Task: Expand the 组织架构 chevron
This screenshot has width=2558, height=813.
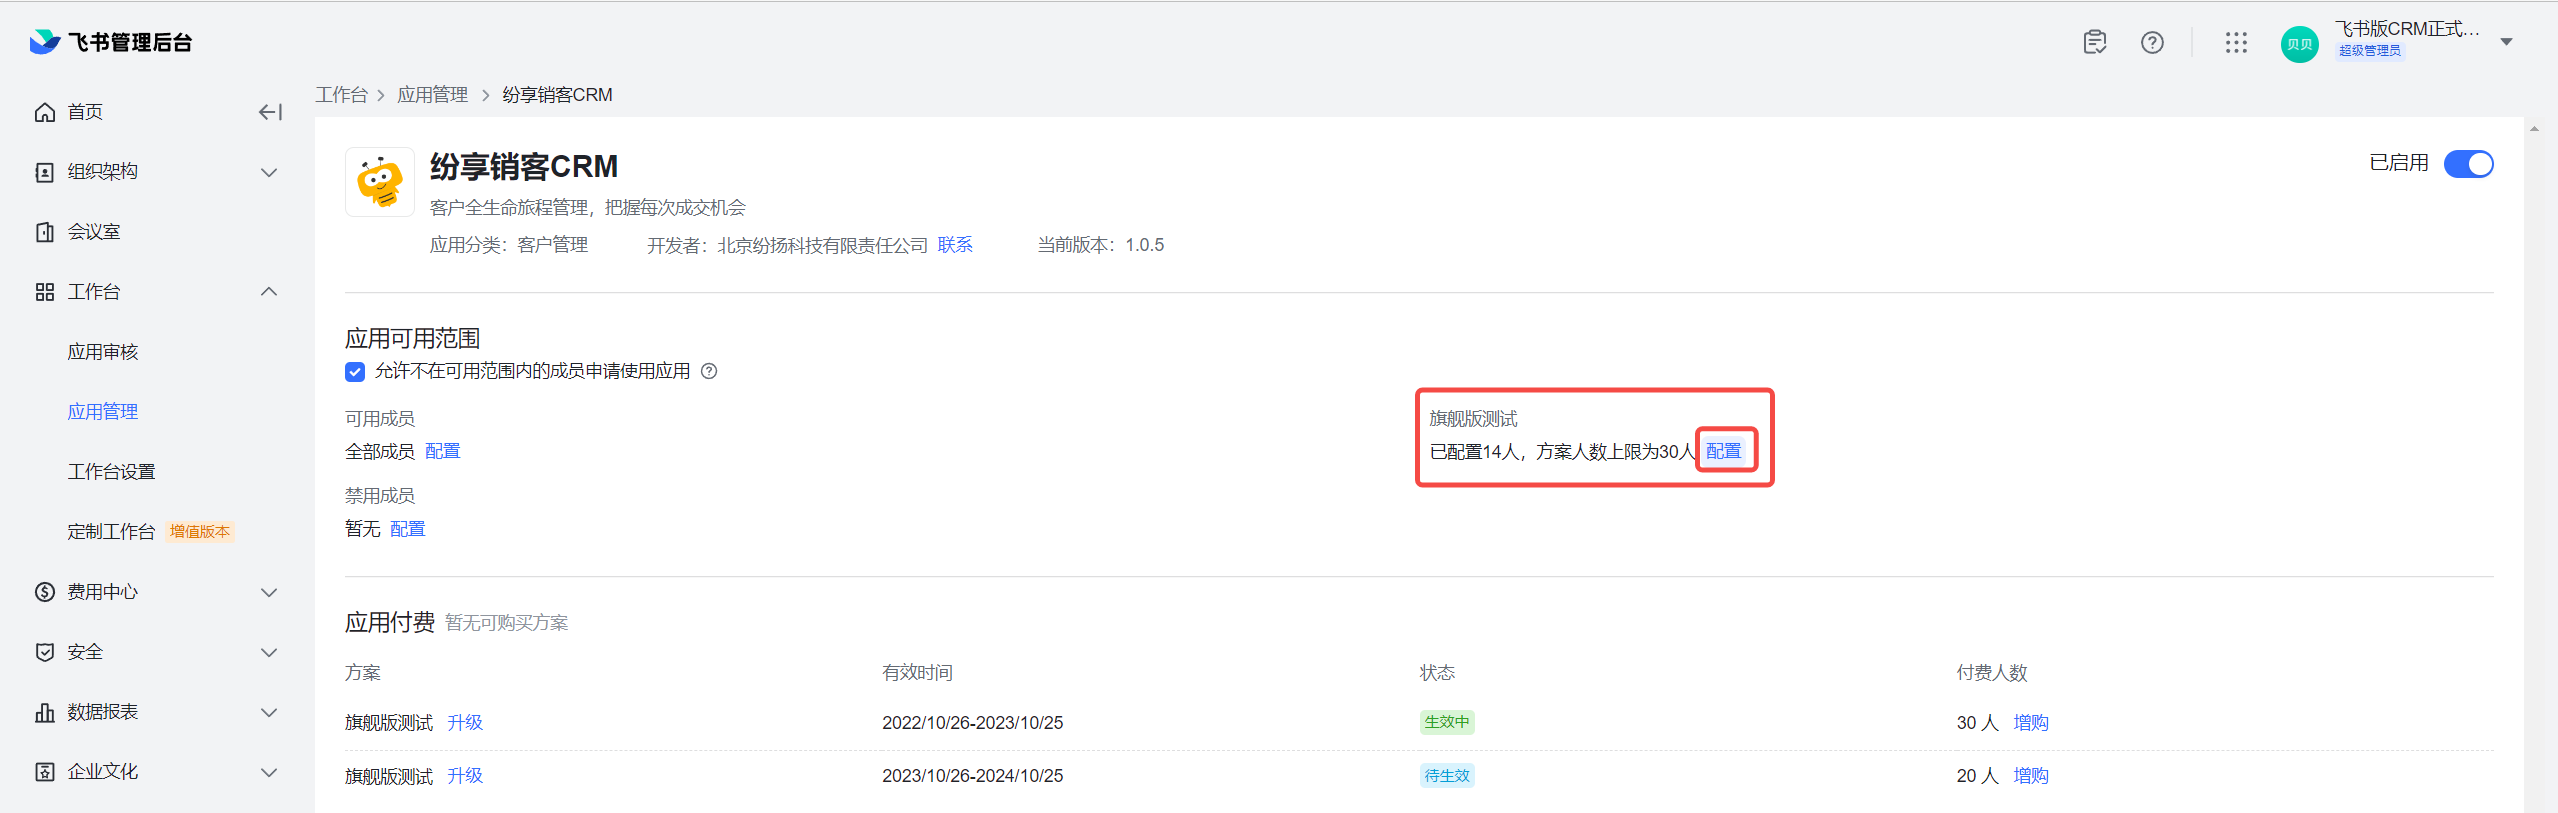Action: 269,172
